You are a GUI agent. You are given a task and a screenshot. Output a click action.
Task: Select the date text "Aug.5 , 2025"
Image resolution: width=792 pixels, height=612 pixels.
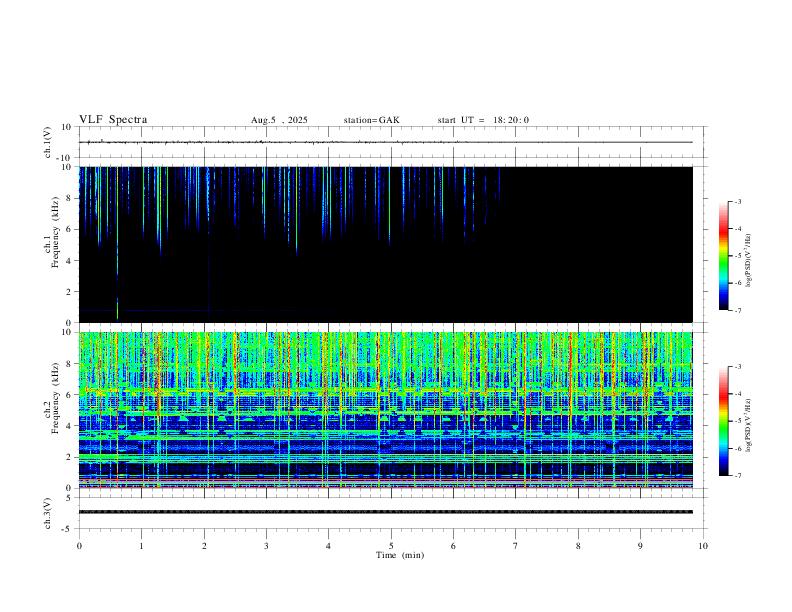point(279,120)
